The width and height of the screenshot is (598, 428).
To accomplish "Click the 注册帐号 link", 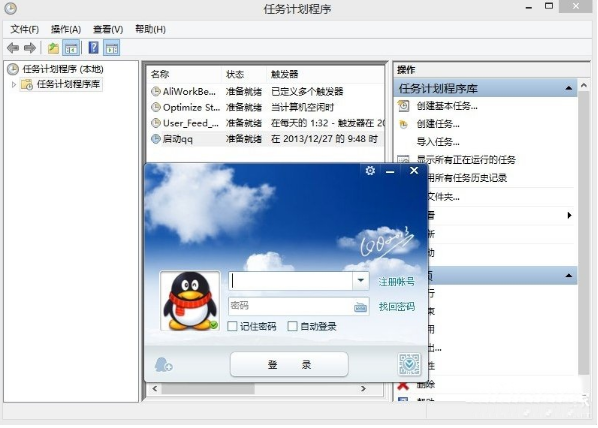I will [397, 282].
